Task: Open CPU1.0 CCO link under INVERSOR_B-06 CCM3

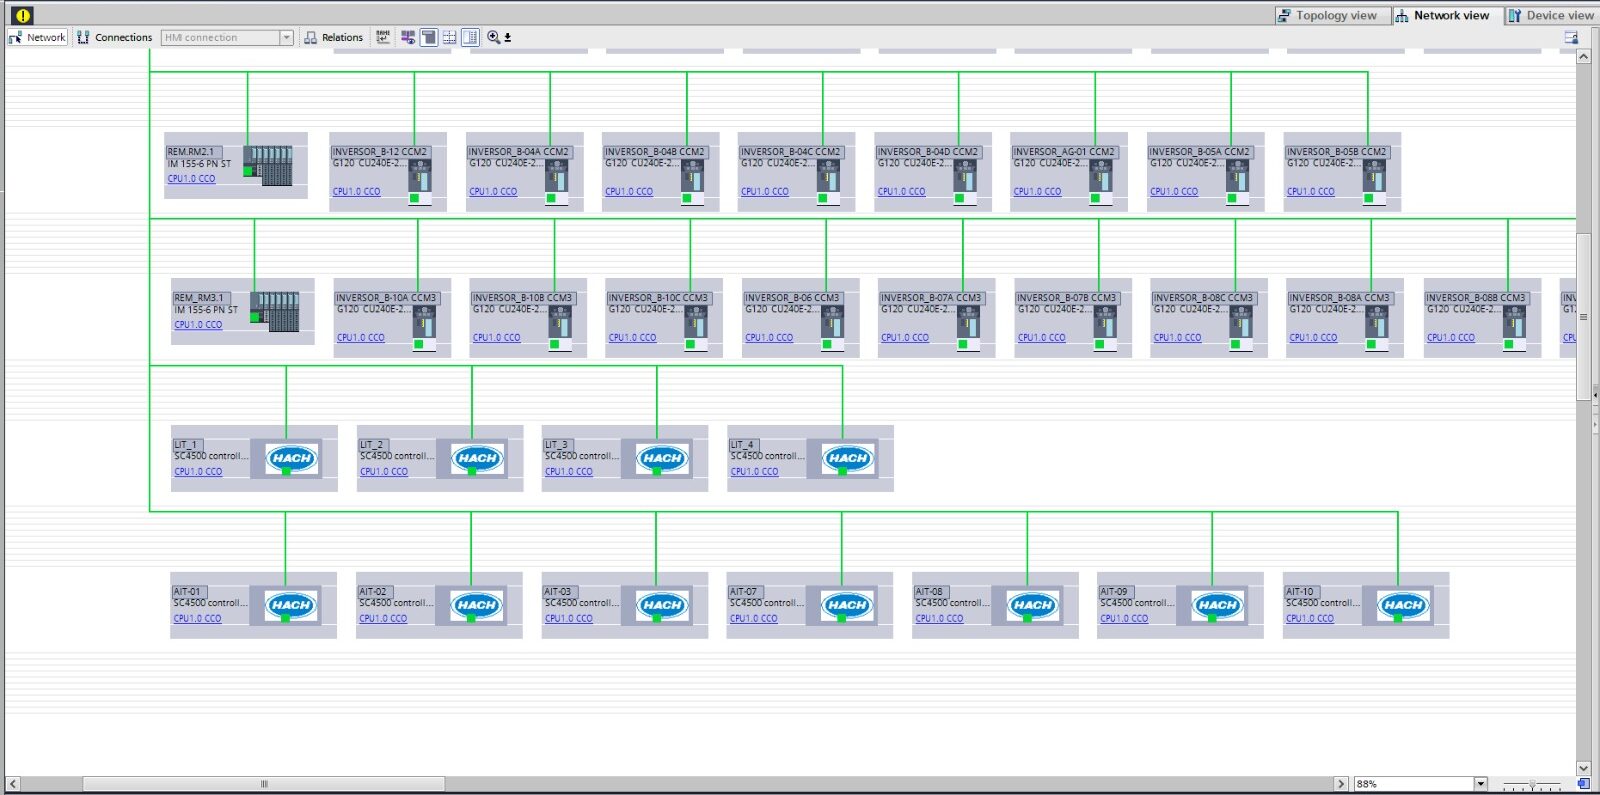Action: (x=768, y=338)
